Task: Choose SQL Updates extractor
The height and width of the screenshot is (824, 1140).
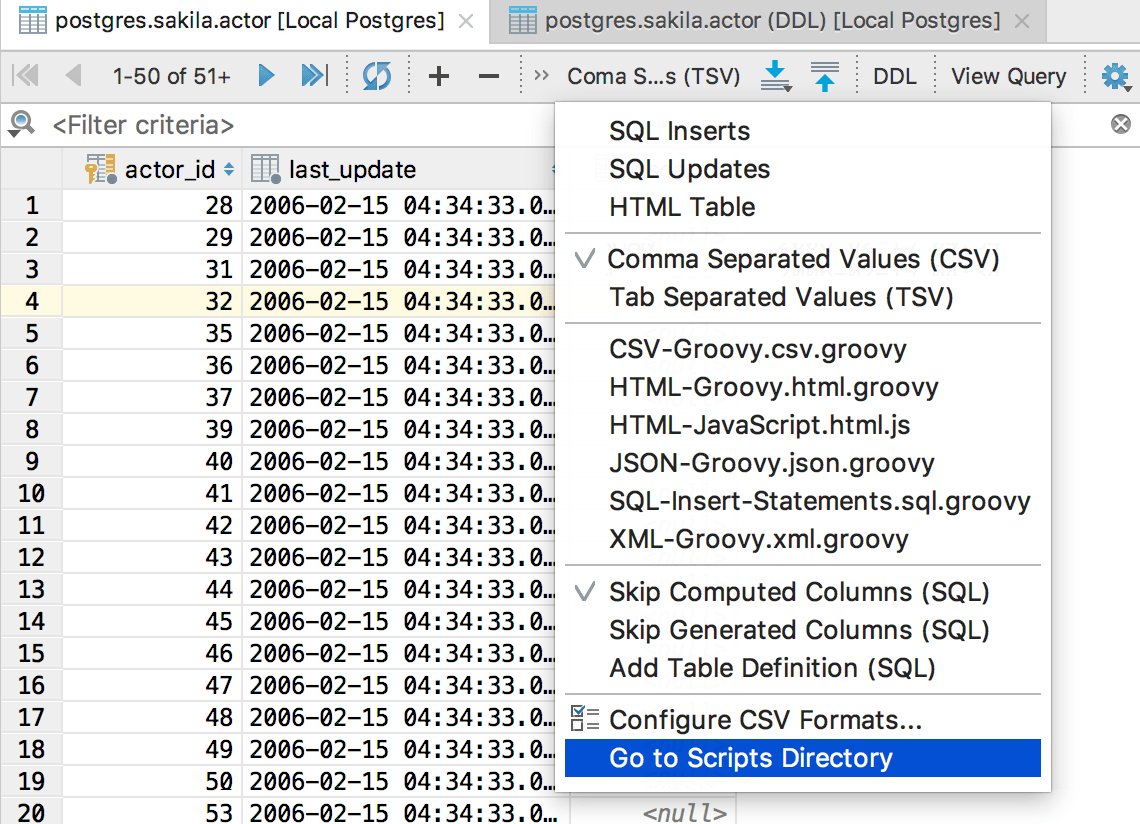Action: tap(803, 169)
